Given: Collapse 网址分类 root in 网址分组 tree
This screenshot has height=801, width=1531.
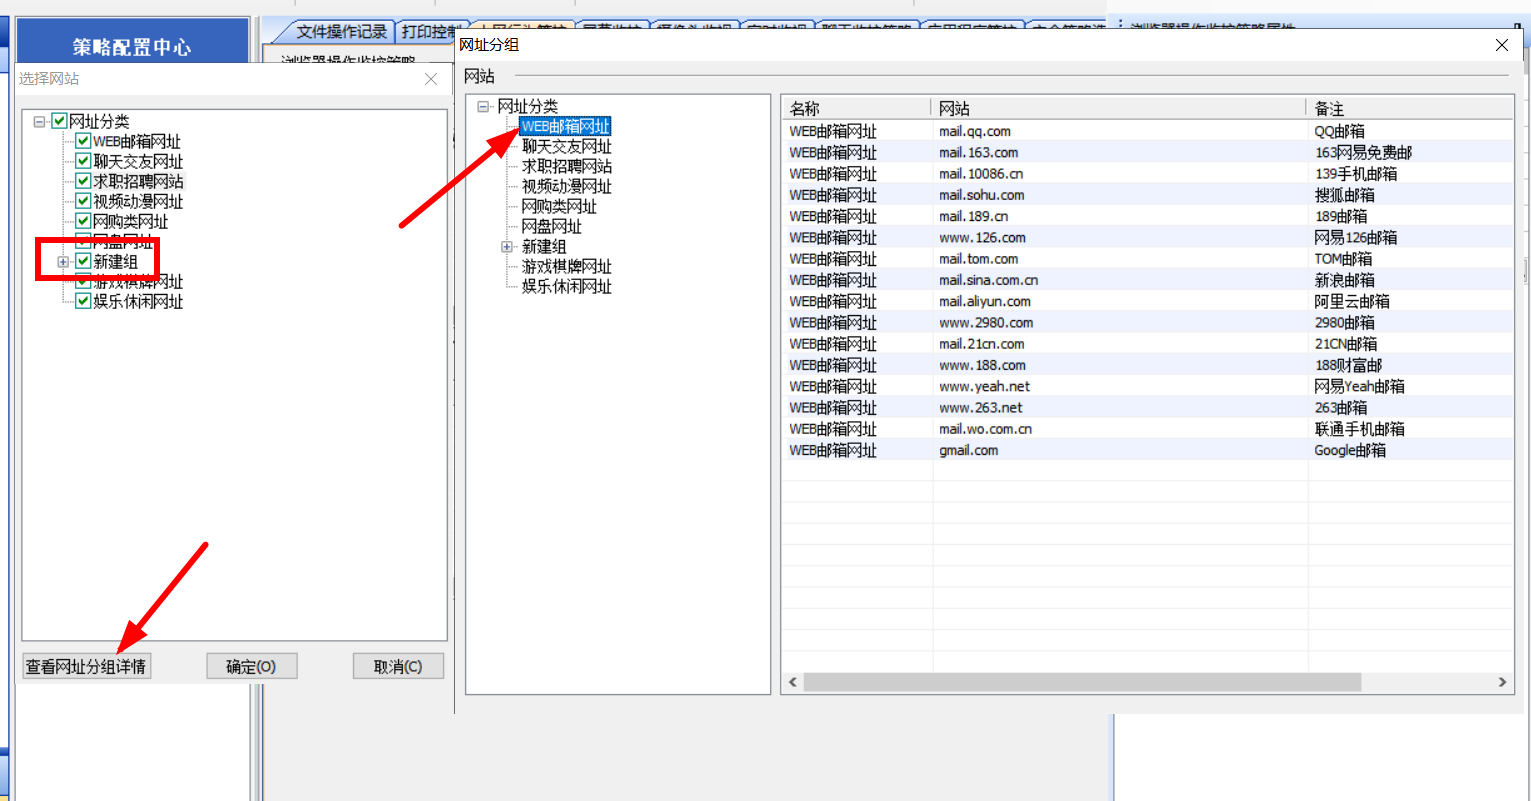Looking at the screenshot, I should point(483,107).
